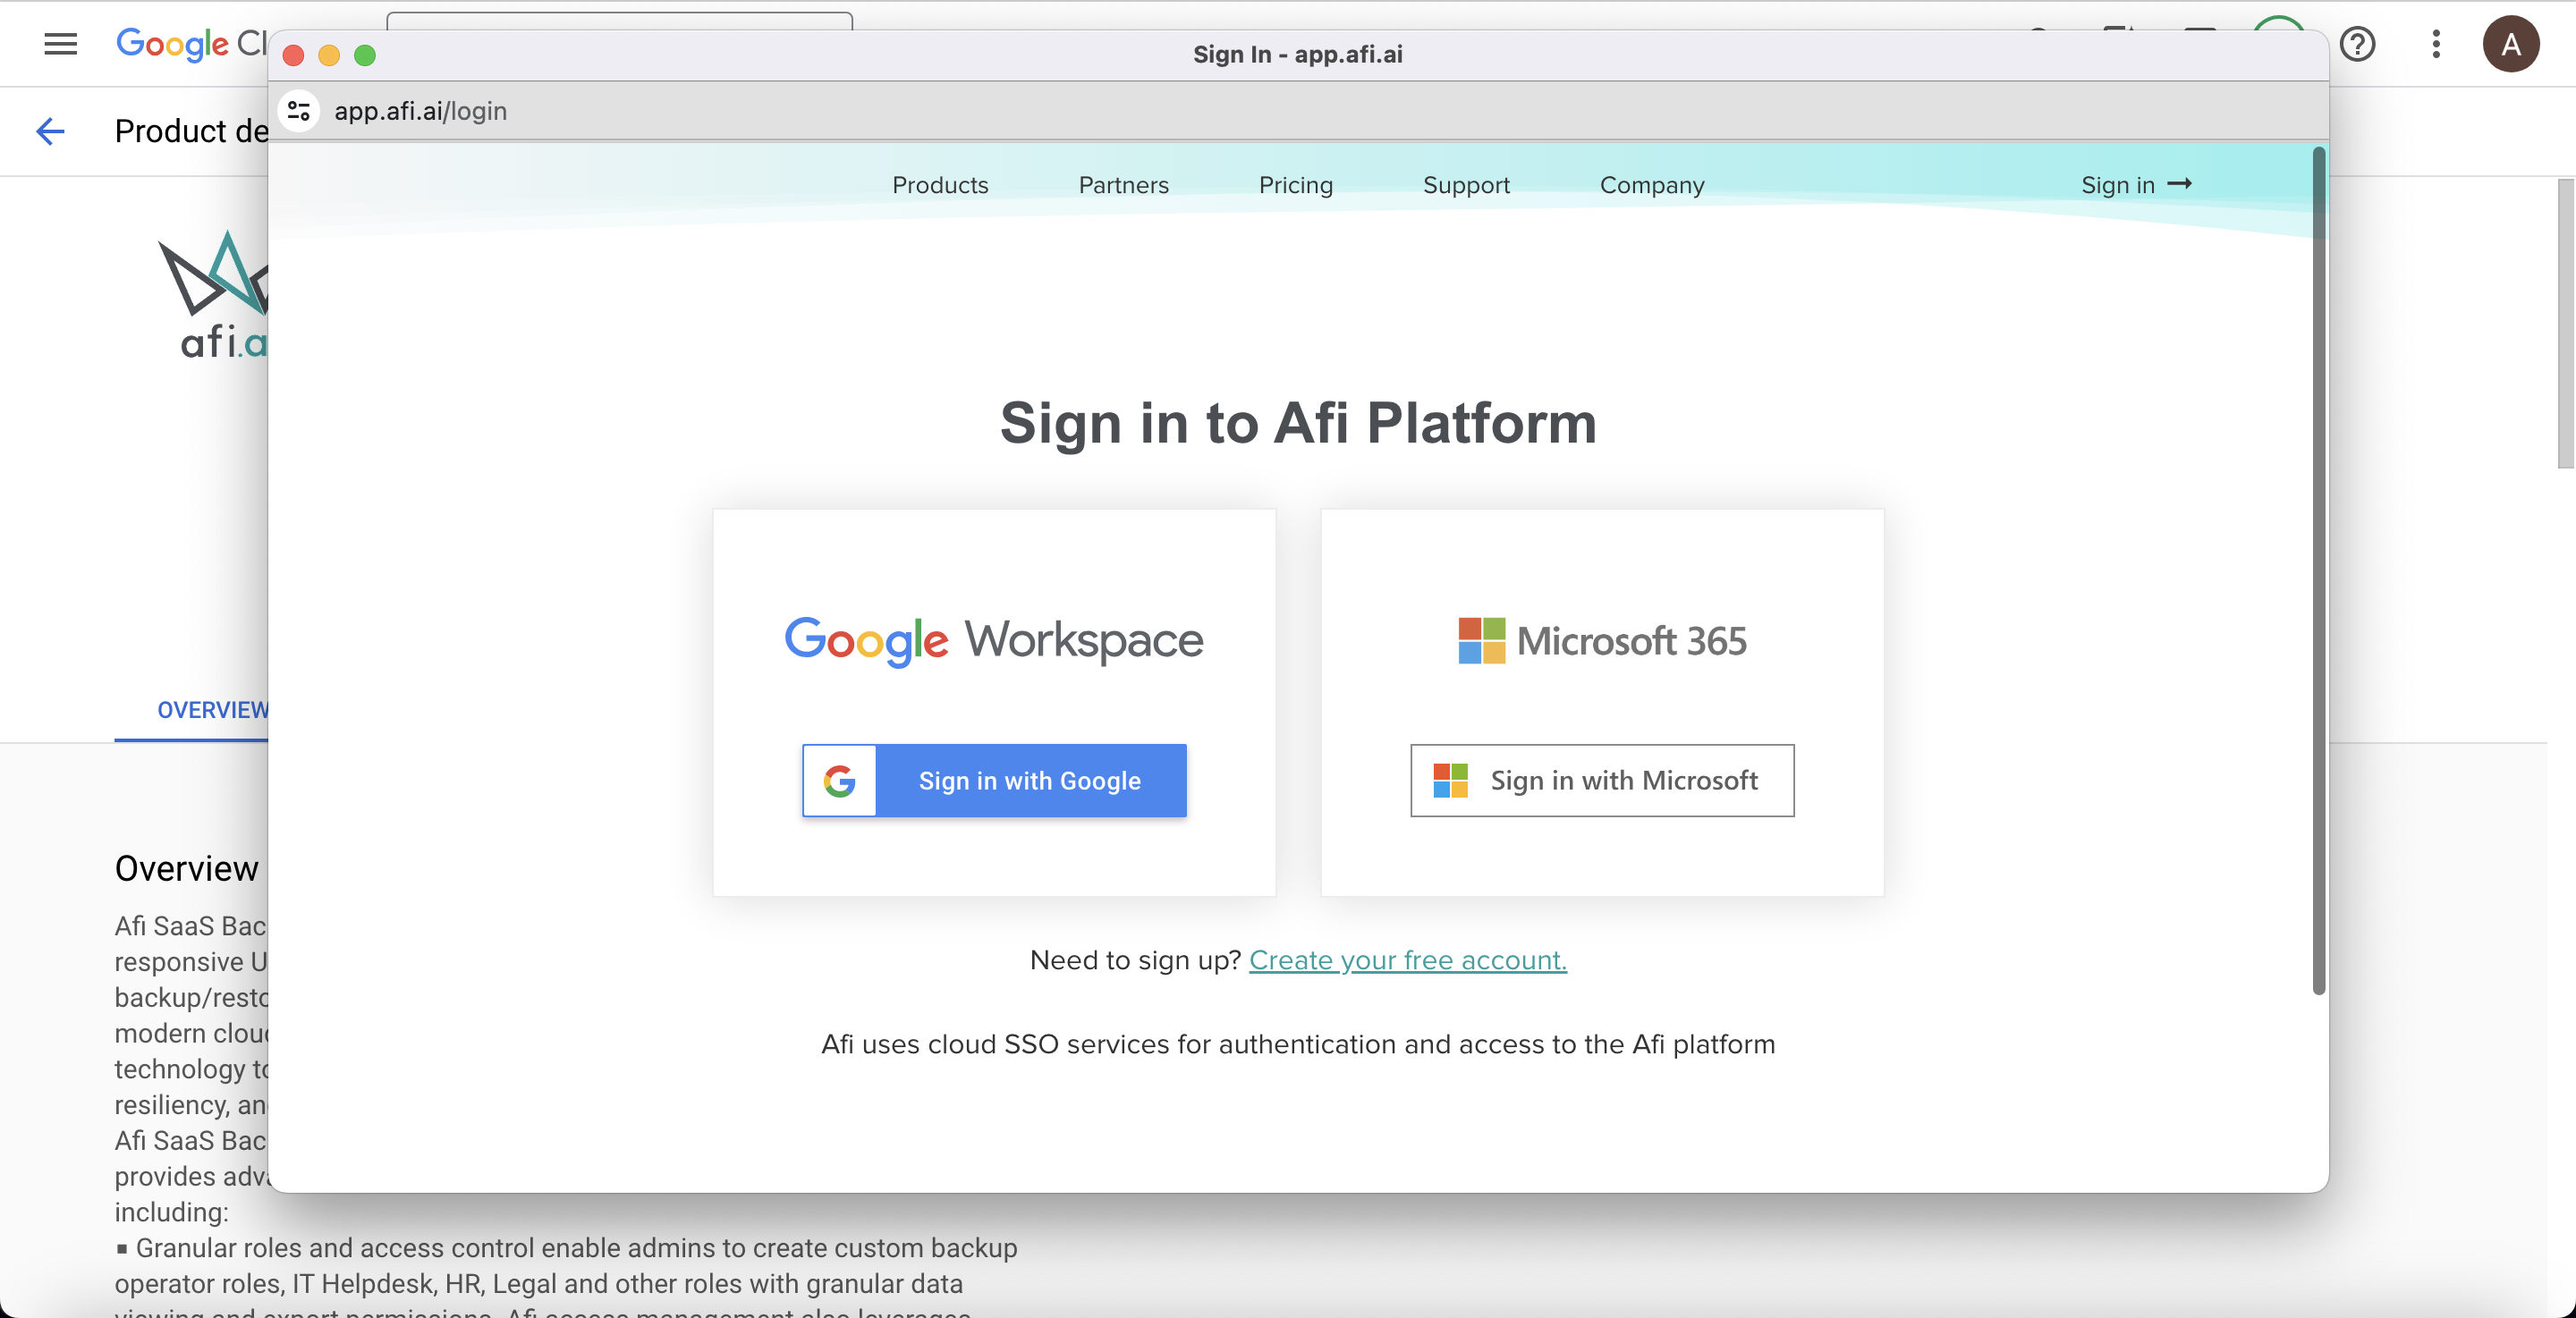Image resolution: width=2576 pixels, height=1318 pixels.
Task: Click the back arrow beside Product details
Action: coord(50,131)
